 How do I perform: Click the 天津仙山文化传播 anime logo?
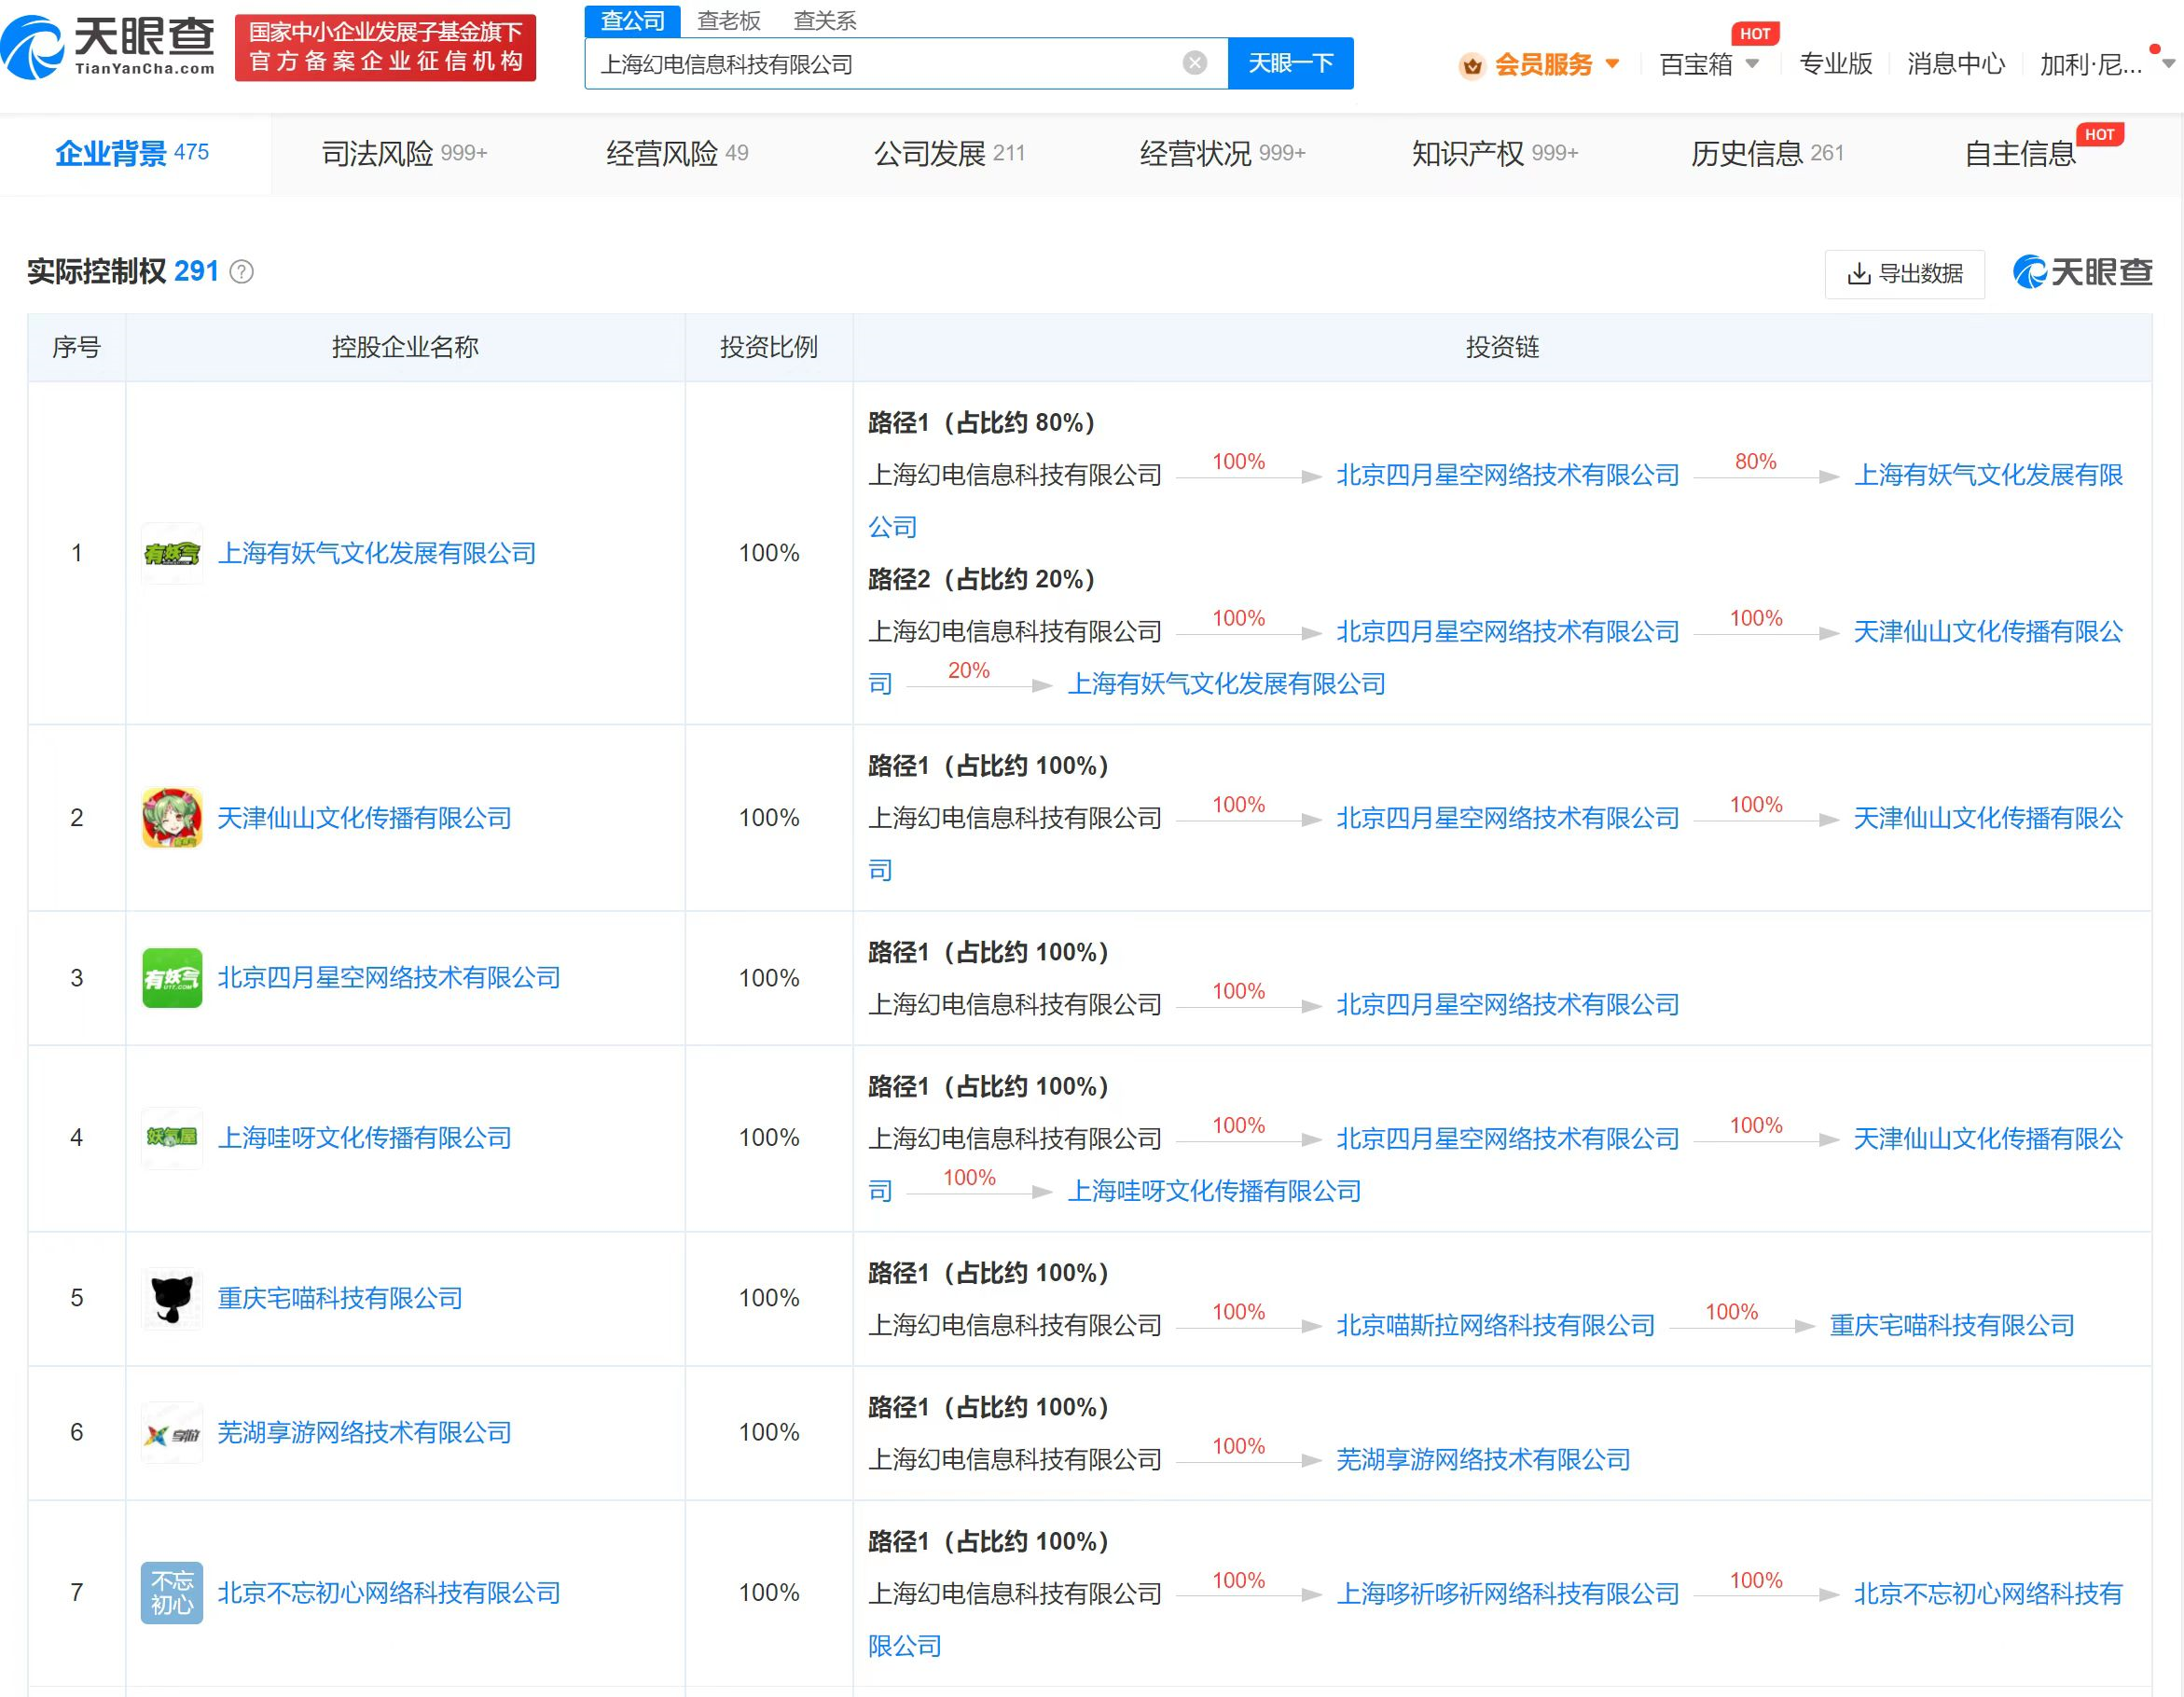172,818
